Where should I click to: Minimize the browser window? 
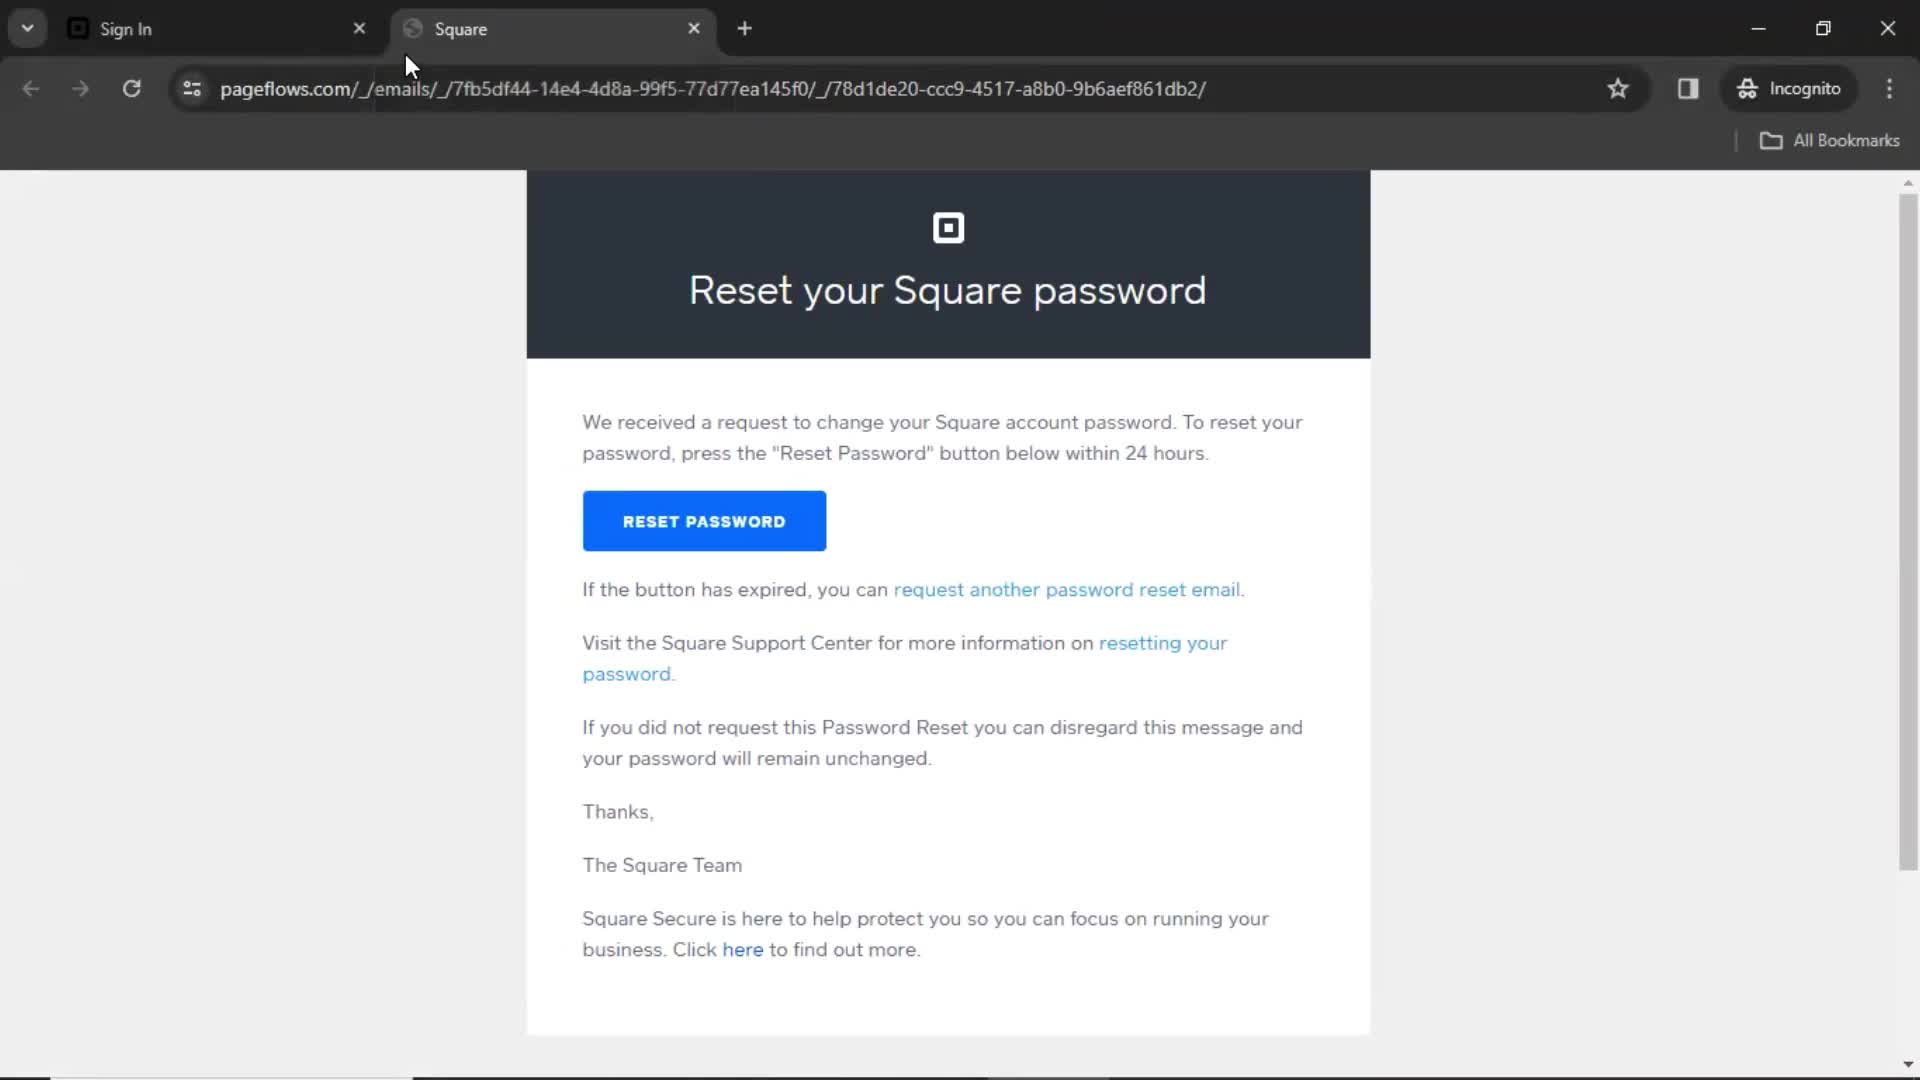click(x=1759, y=29)
